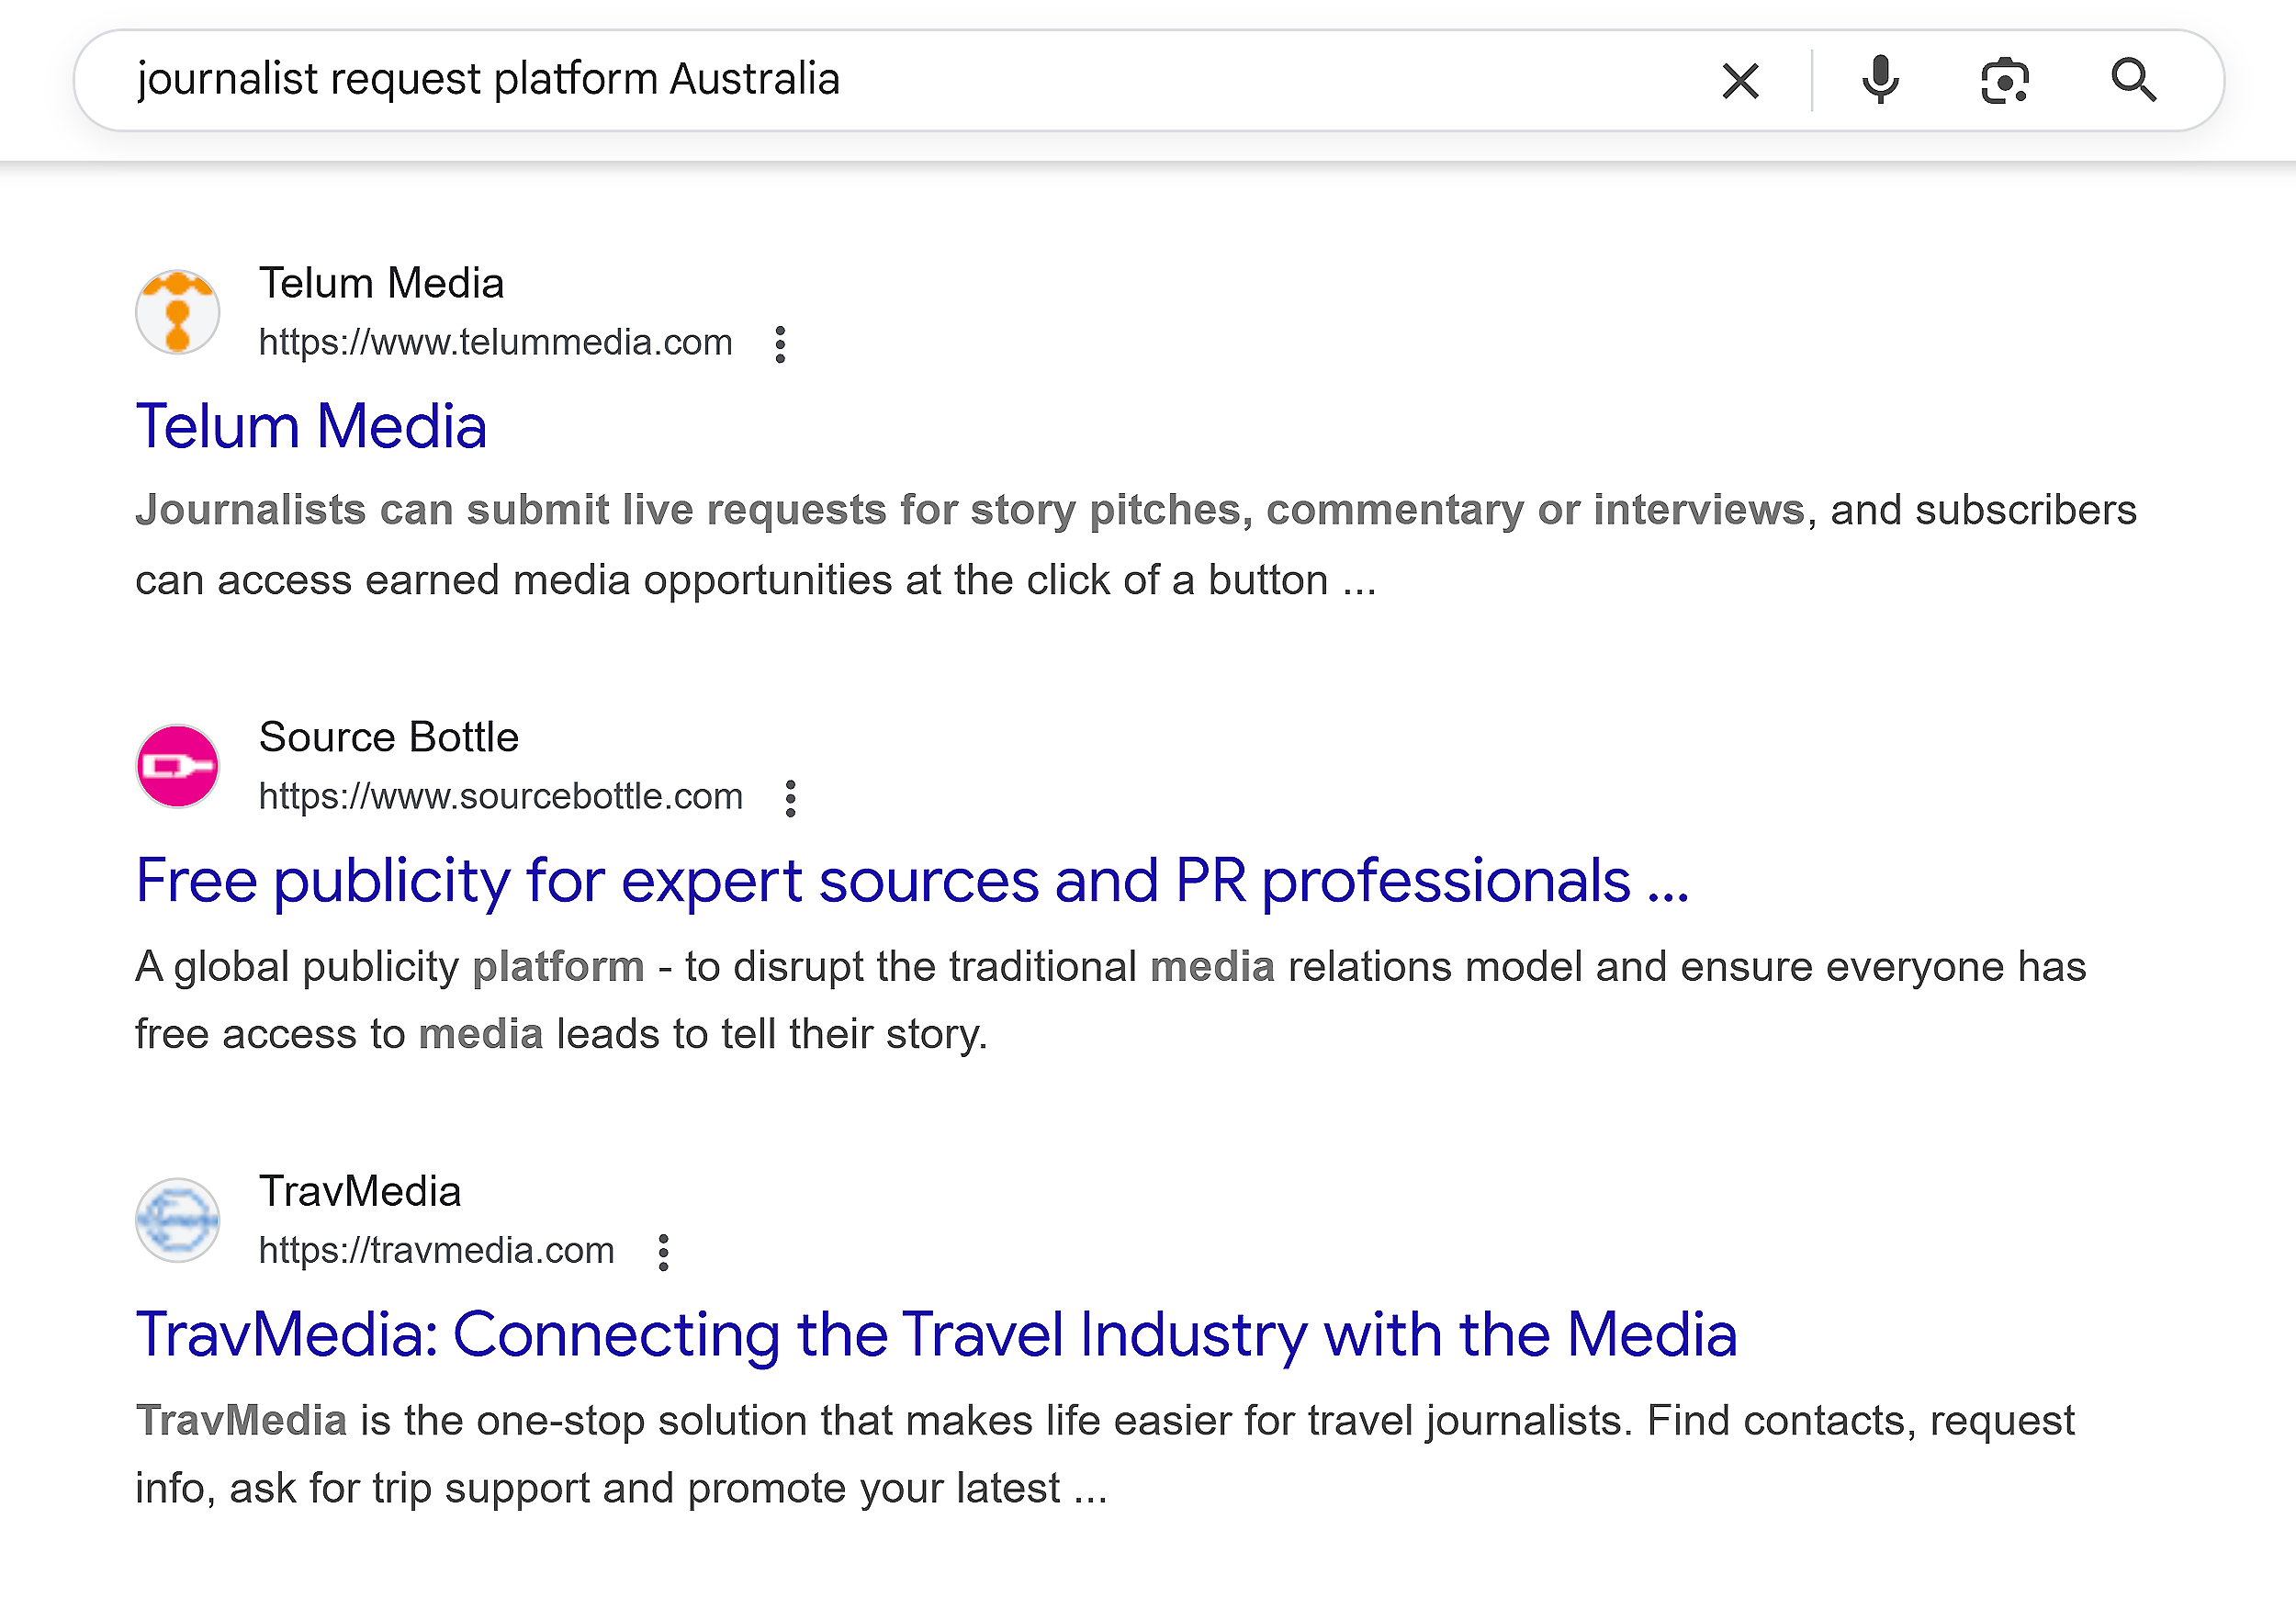Click the Source Bottle pink favicon
This screenshot has width=2296, height=1620.
point(177,765)
